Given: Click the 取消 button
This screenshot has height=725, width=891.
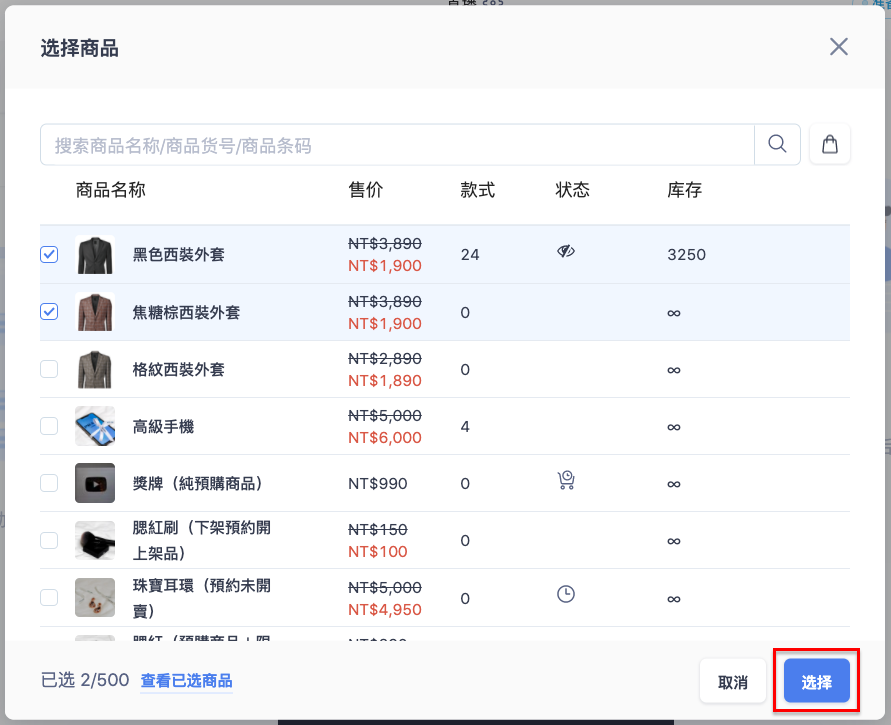Looking at the screenshot, I should point(732,681).
